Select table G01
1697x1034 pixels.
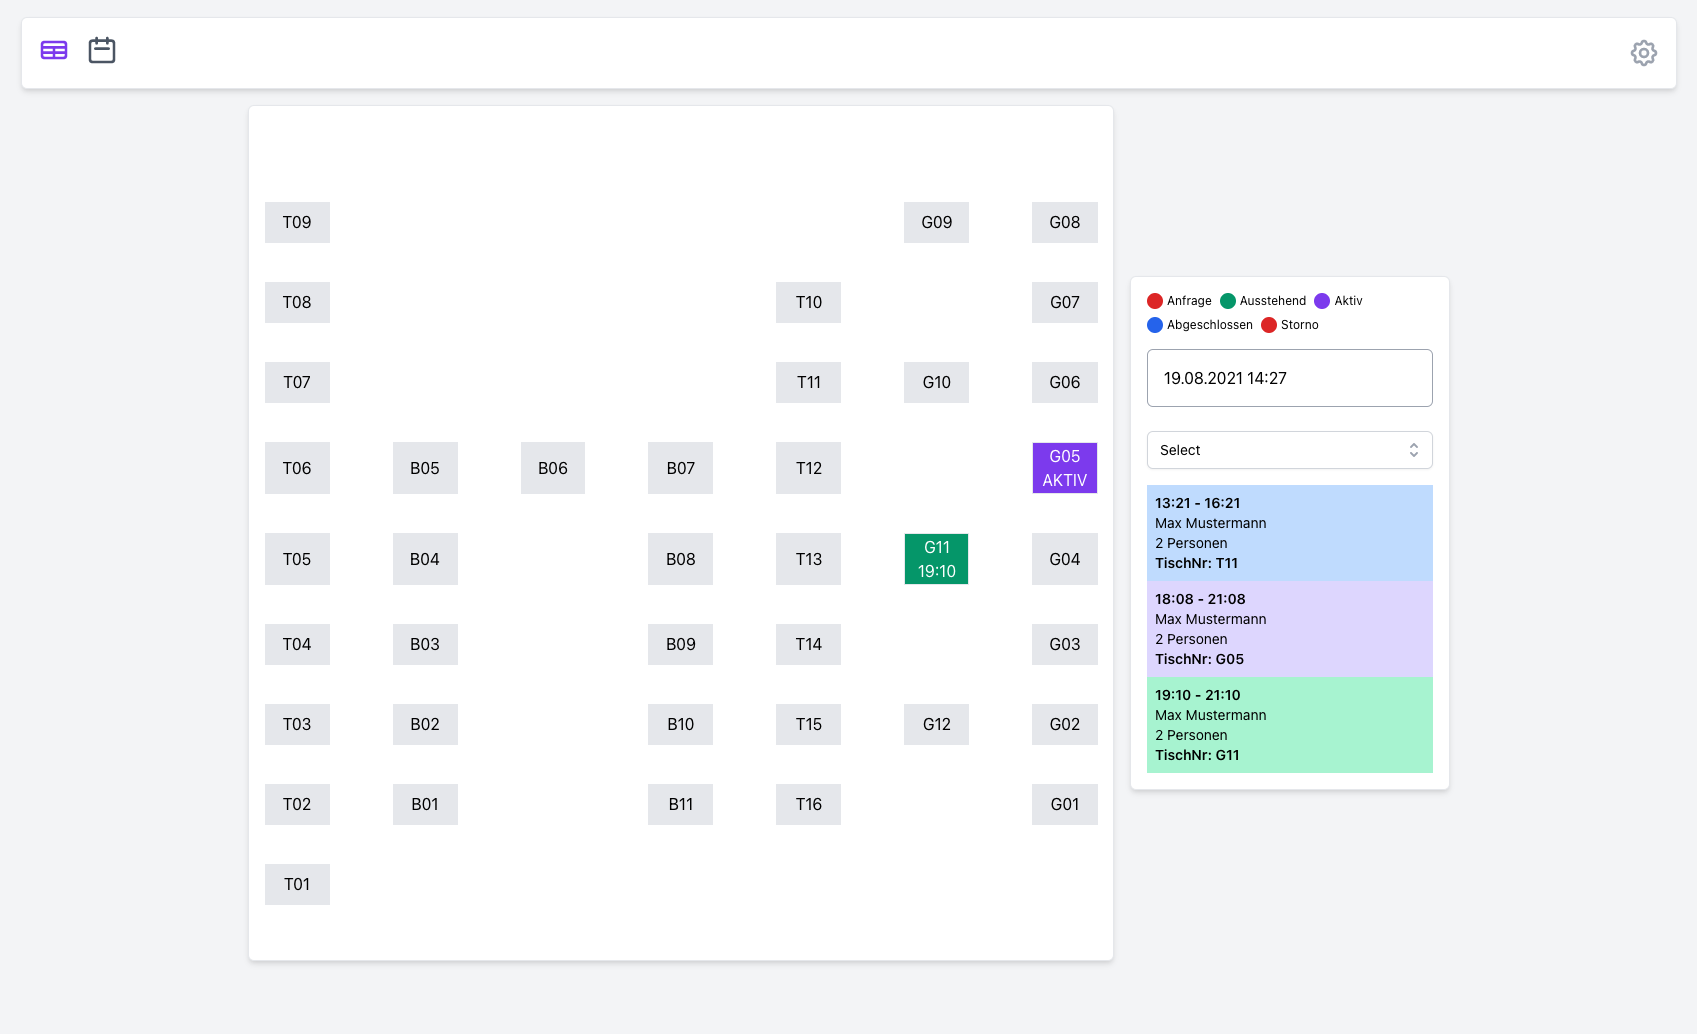point(1065,804)
